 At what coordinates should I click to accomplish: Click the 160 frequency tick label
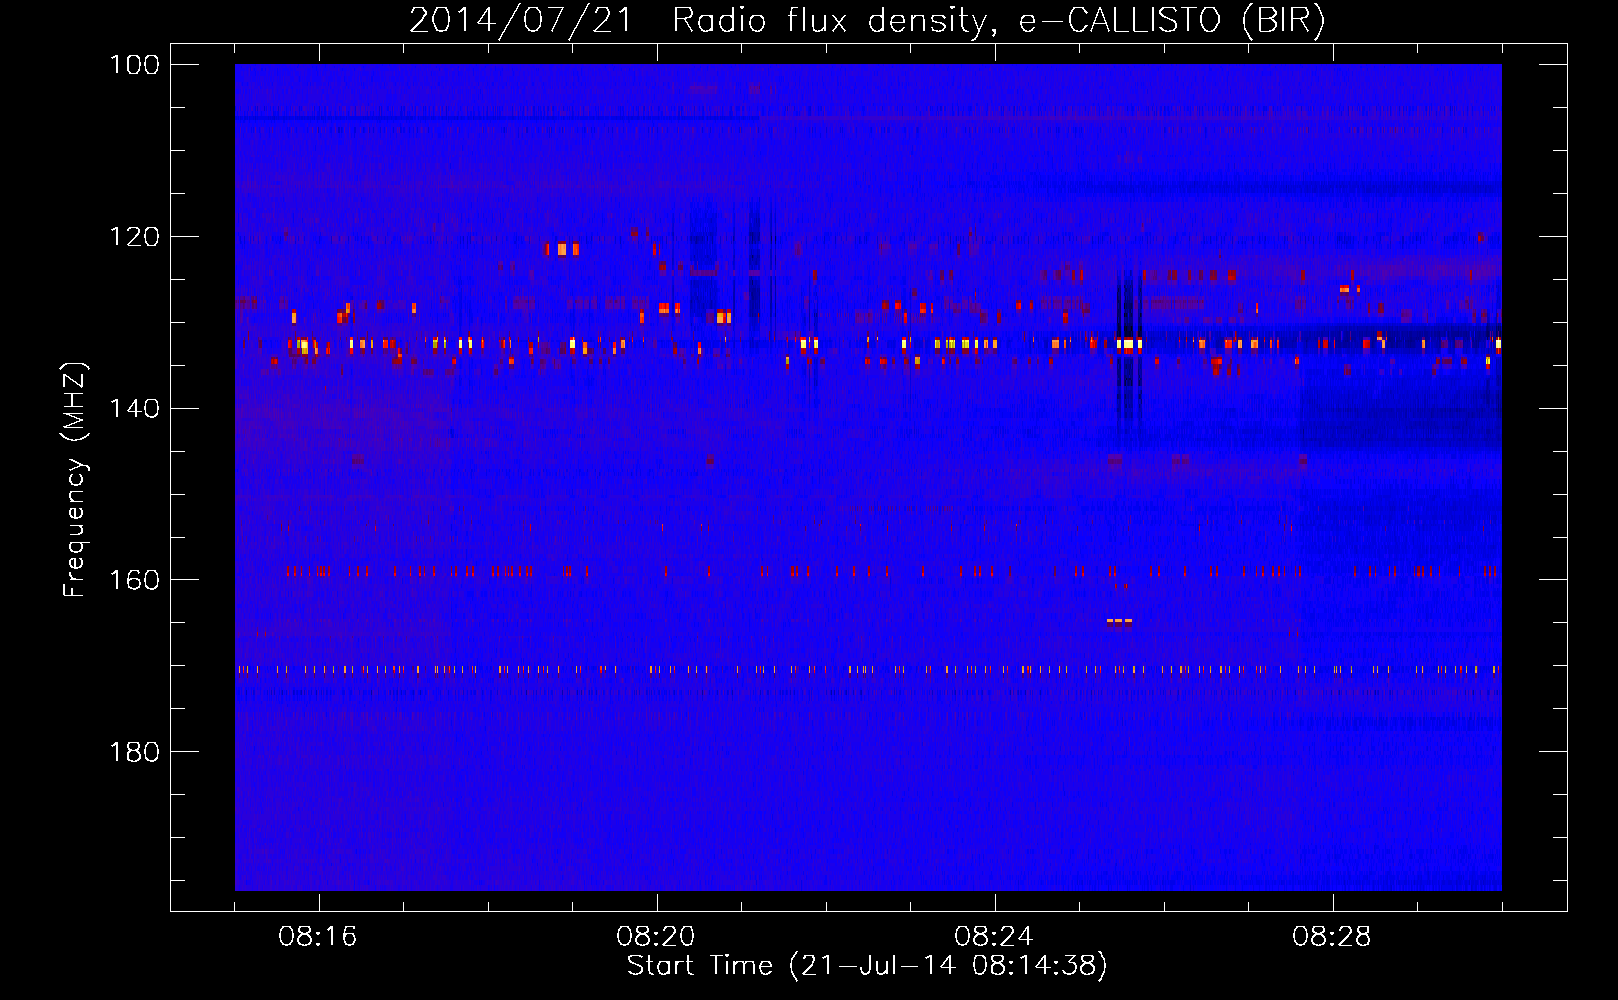pyautogui.click(x=135, y=580)
